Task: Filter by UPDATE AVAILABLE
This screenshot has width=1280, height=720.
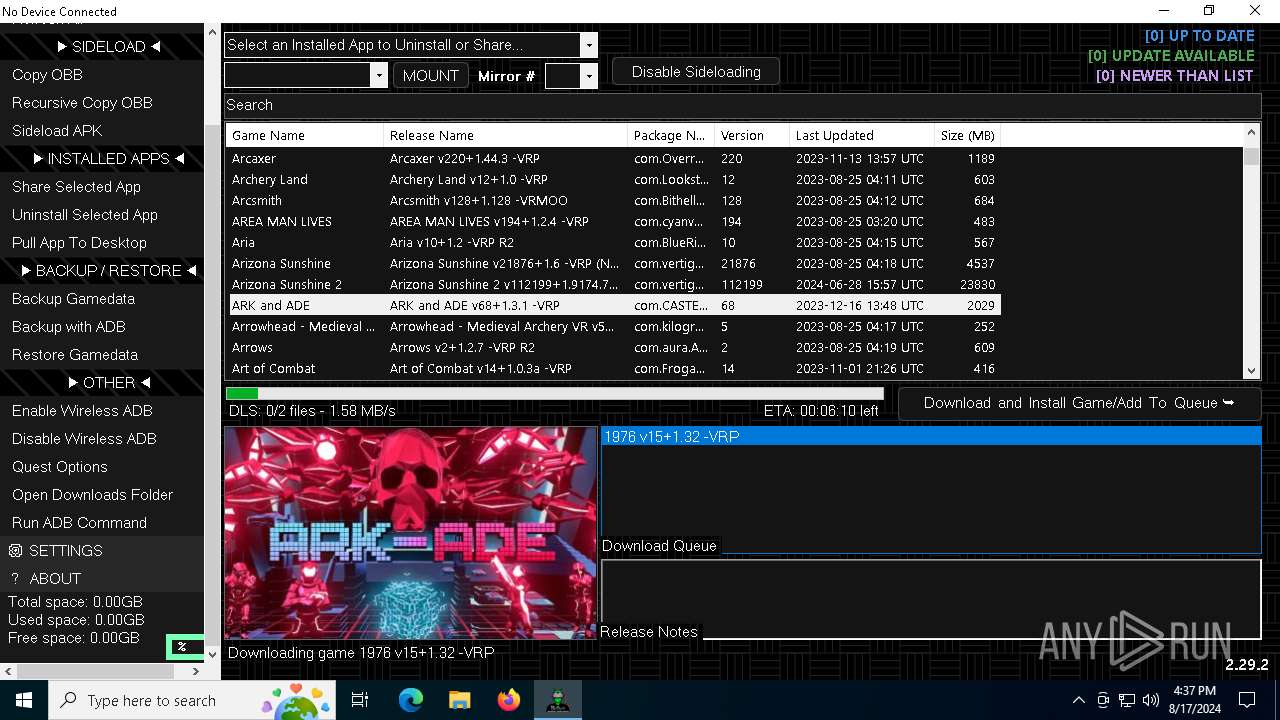Action: point(1171,56)
